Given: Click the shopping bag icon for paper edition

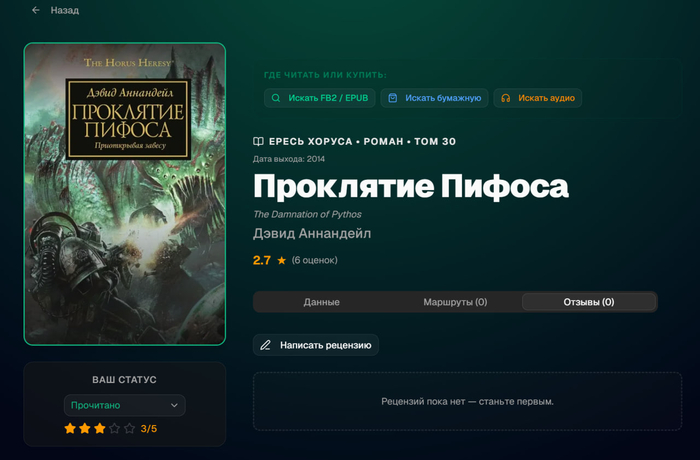Looking at the screenshot, I should coord(392,98).
